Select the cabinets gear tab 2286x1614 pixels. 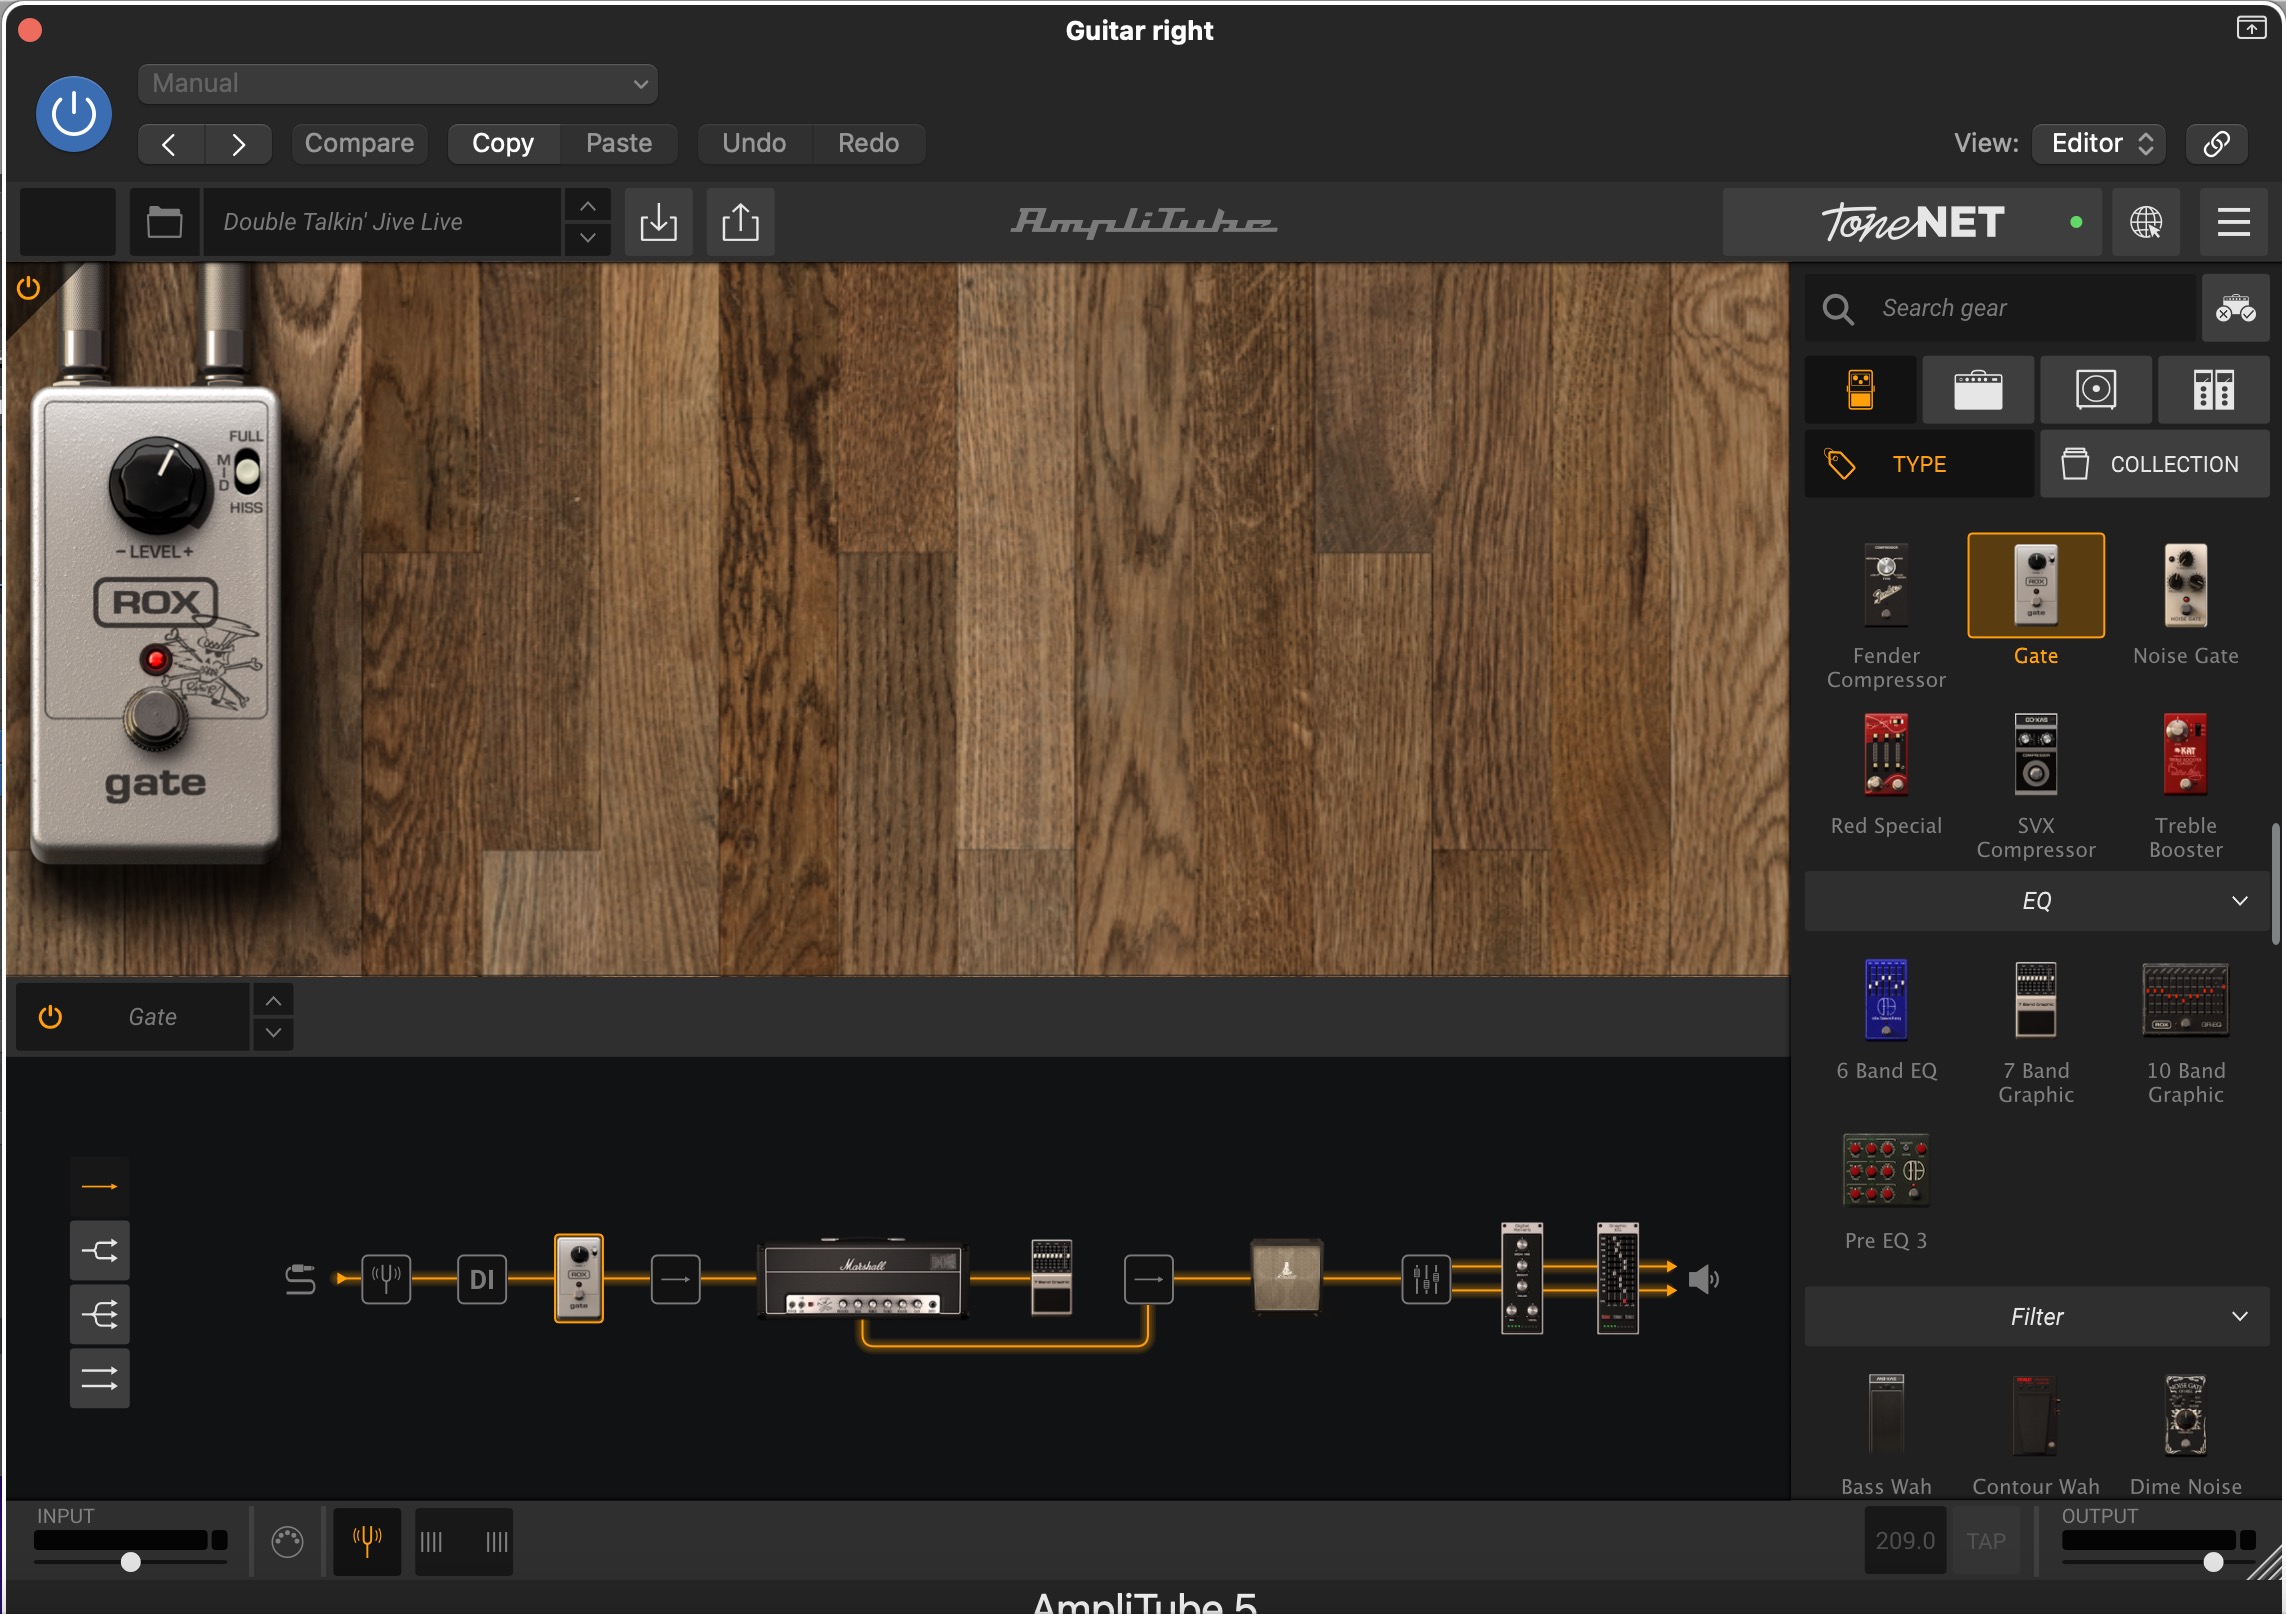2096,390
